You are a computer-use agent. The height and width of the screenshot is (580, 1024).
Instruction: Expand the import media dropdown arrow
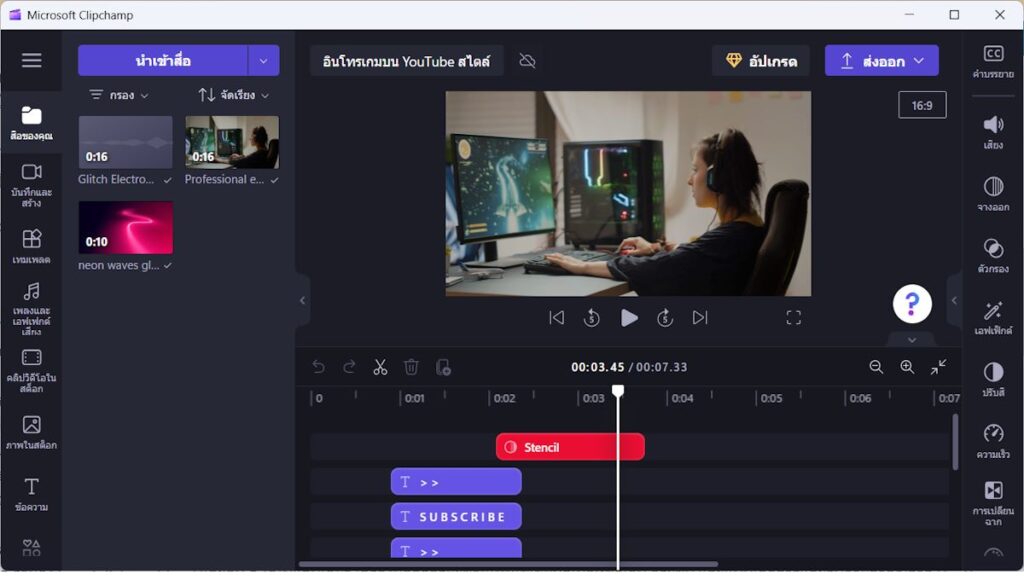click(263, 60)
